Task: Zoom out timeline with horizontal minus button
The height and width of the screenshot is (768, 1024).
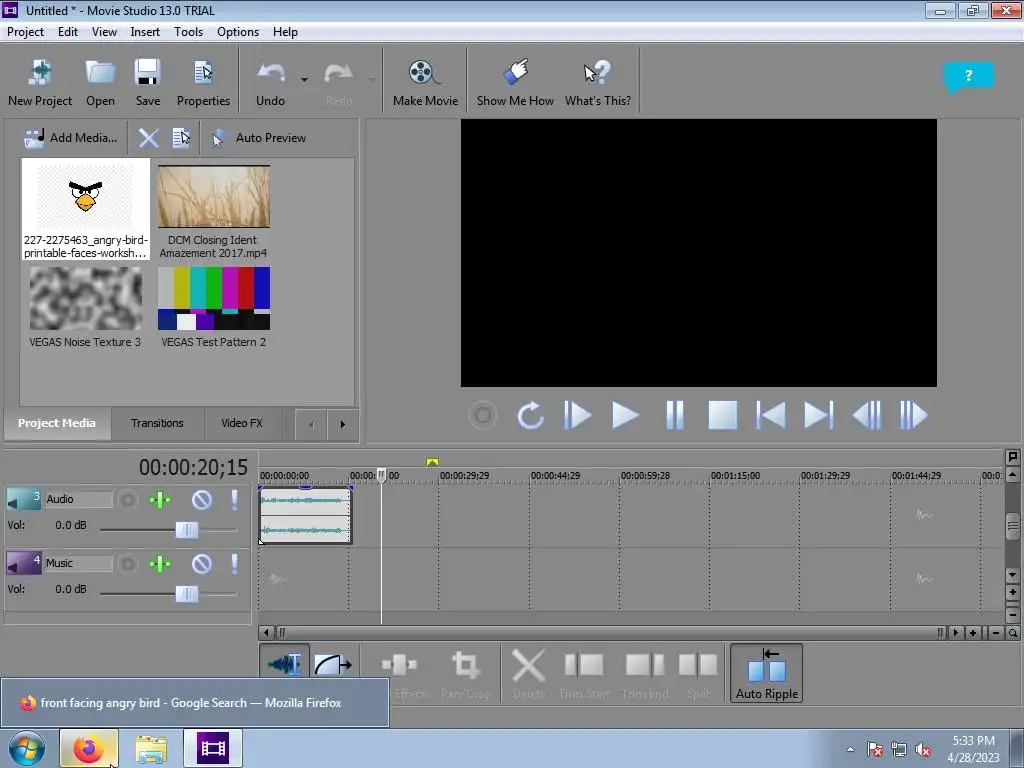Action: coord(996,633)
